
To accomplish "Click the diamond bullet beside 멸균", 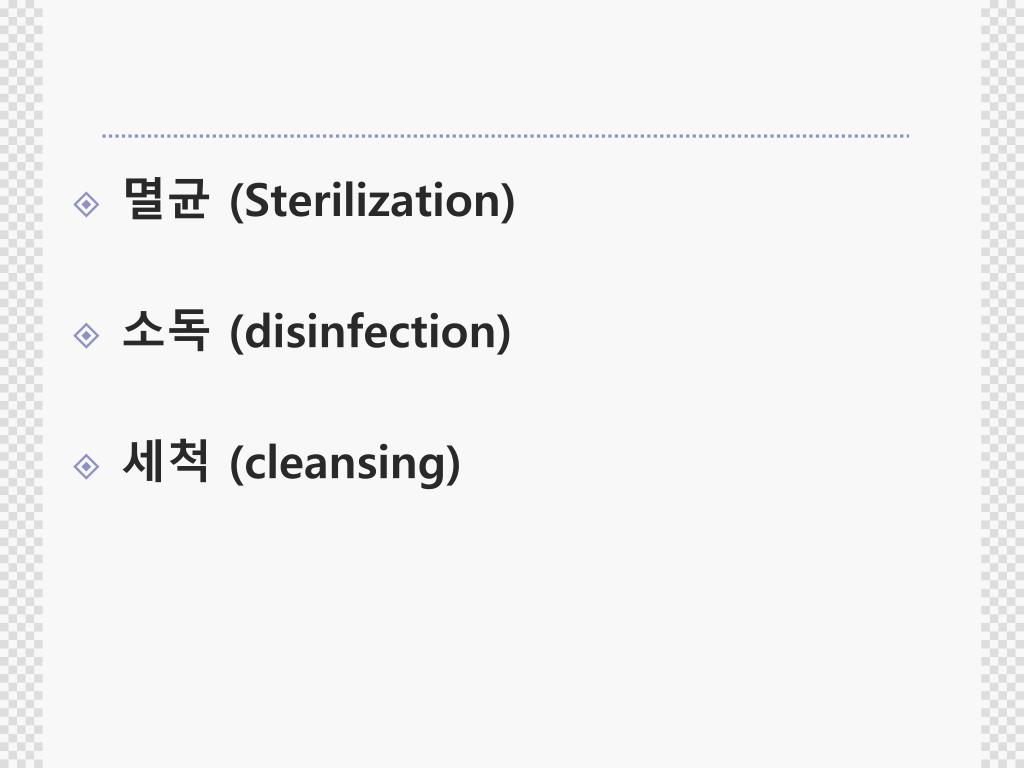I will 86,204.
